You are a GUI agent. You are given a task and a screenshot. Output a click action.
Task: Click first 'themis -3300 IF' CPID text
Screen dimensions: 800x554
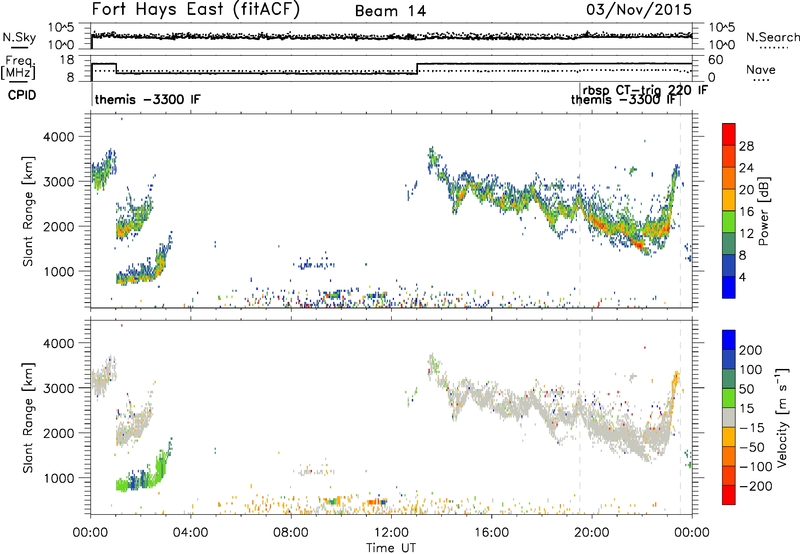coord(147,99)
